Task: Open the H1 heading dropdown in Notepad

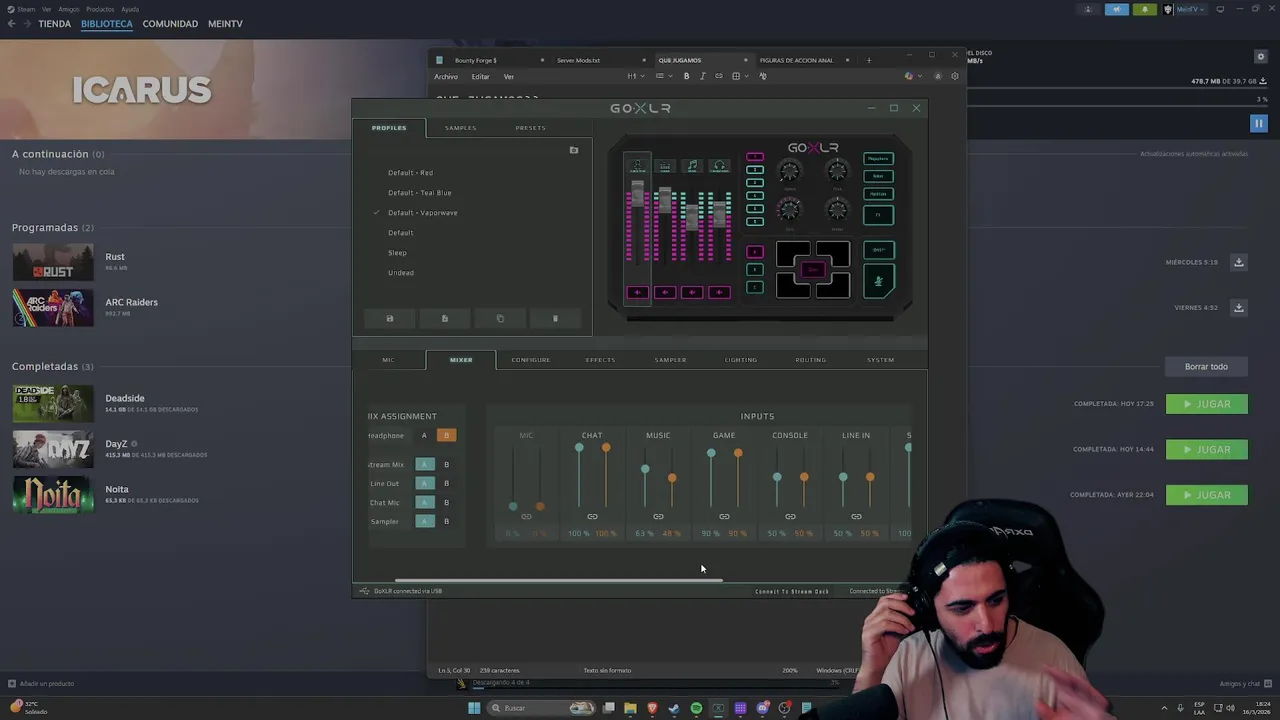Action: [x=634, y=76]
